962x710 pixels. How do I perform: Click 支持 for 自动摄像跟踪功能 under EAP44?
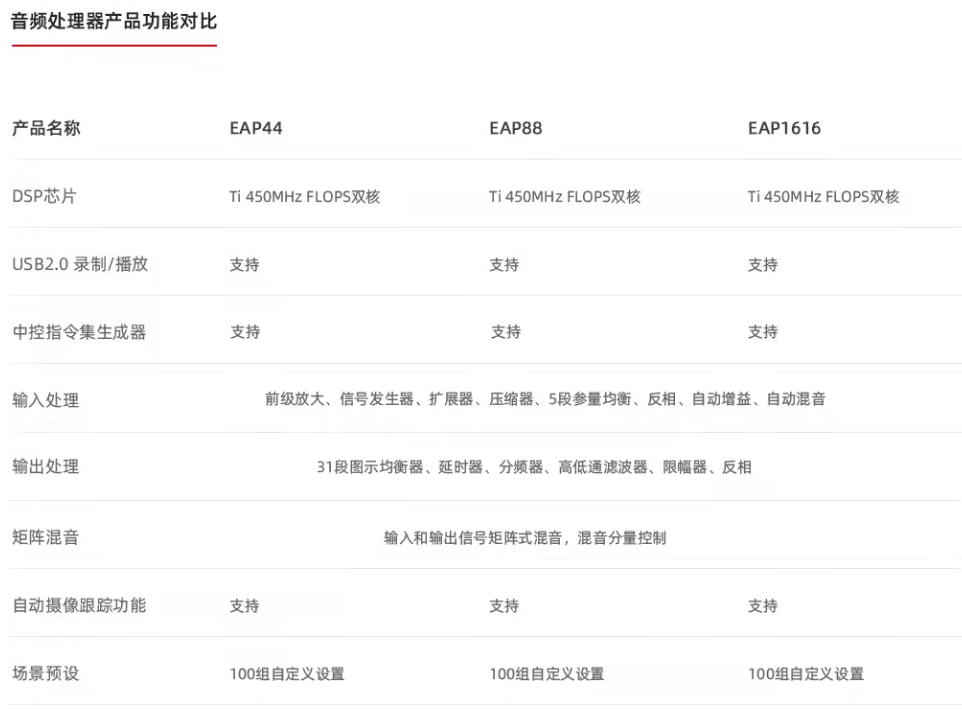(245, 606)
